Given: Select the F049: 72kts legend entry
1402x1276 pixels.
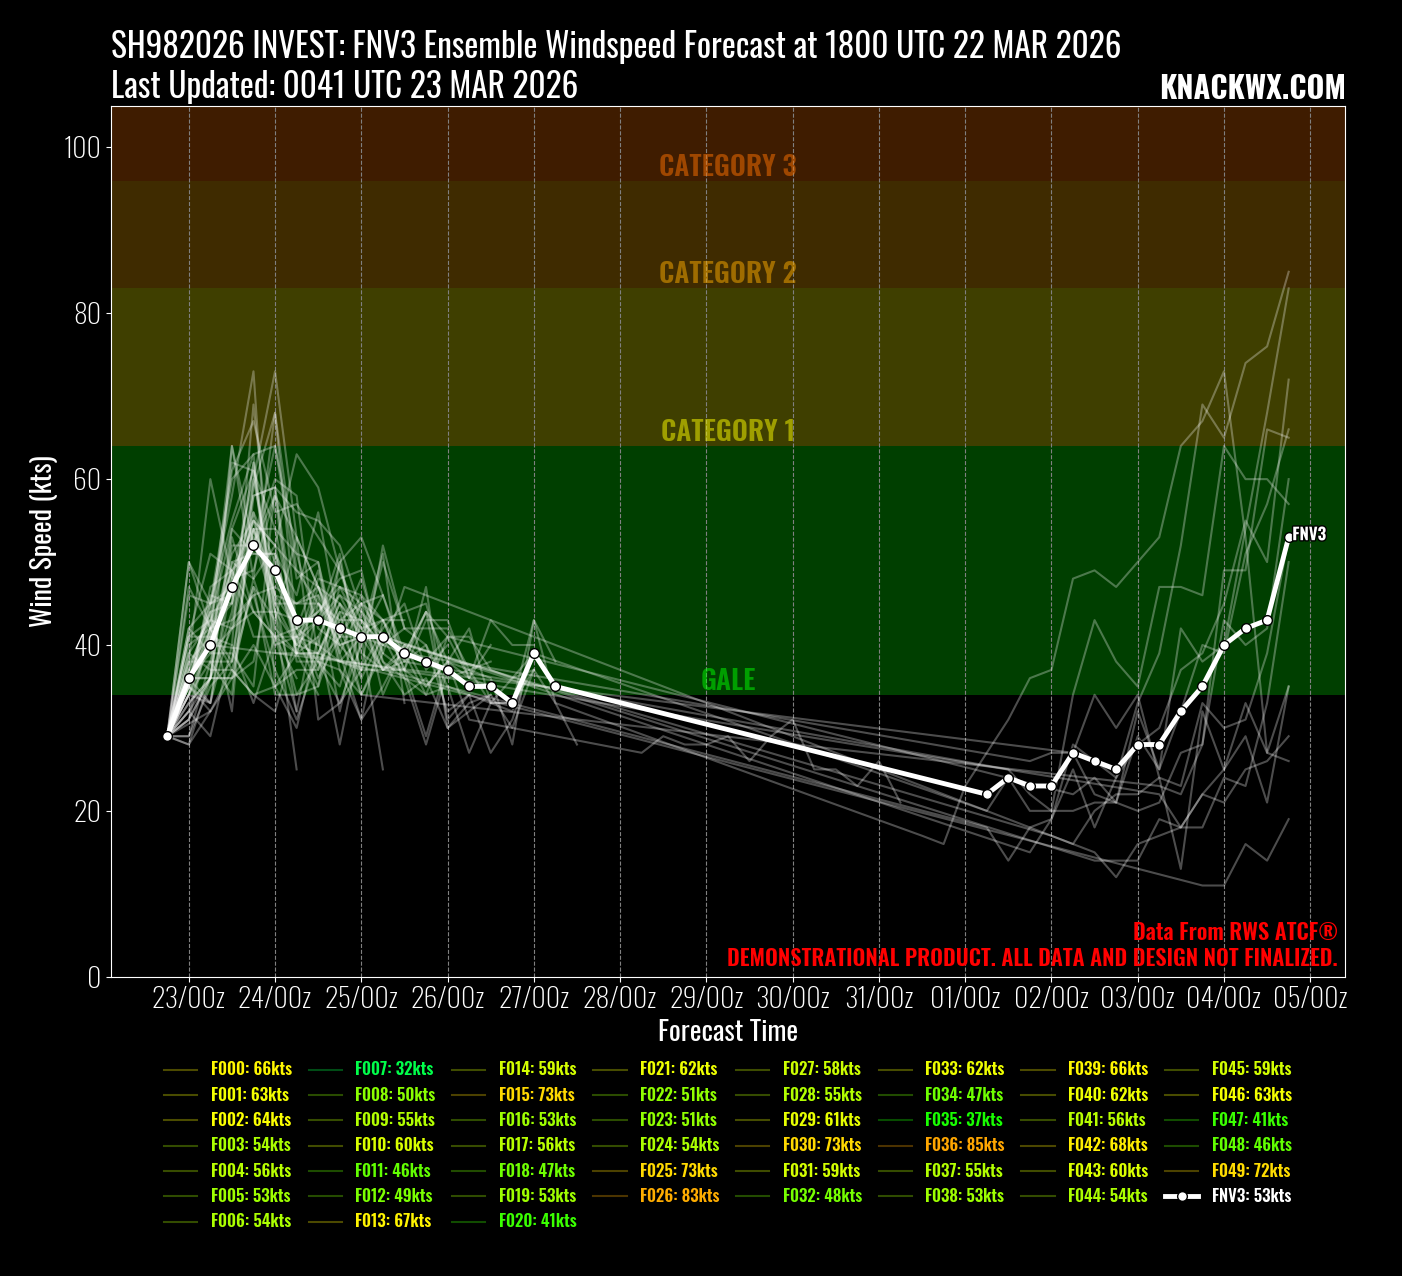Looking at the screenshot, I should click(x=1251, y=1170).
